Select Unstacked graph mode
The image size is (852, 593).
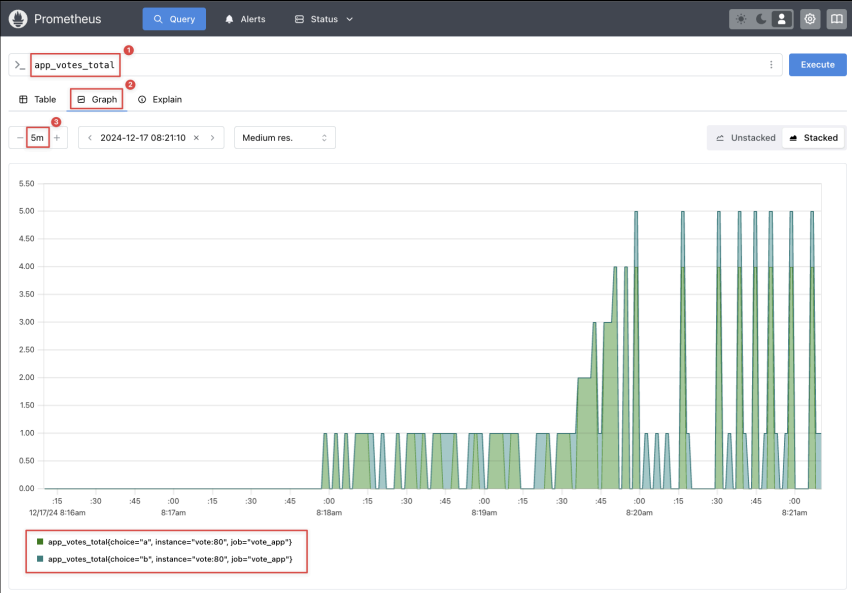click(746, 138)
